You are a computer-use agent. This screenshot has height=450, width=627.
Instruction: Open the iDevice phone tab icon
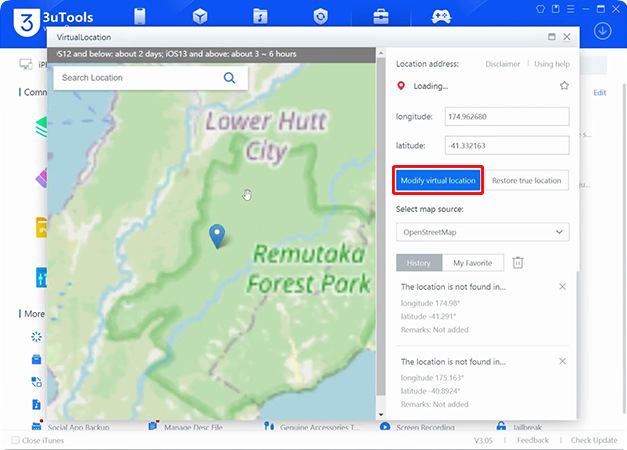coord(140,16)
